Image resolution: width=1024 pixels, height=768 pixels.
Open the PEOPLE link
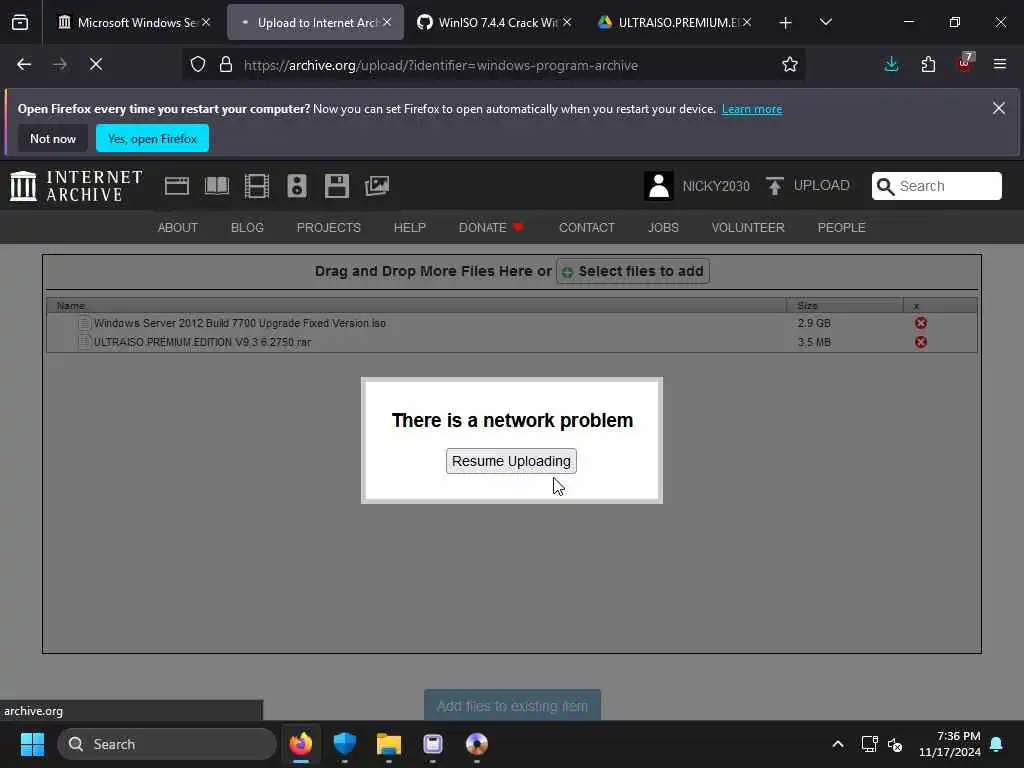[x=841, y=227]
